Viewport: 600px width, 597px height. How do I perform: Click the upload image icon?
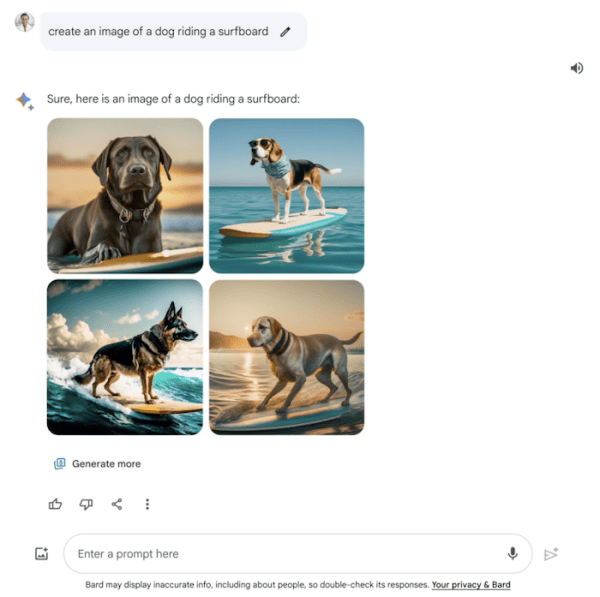click(x=41, y=553)
